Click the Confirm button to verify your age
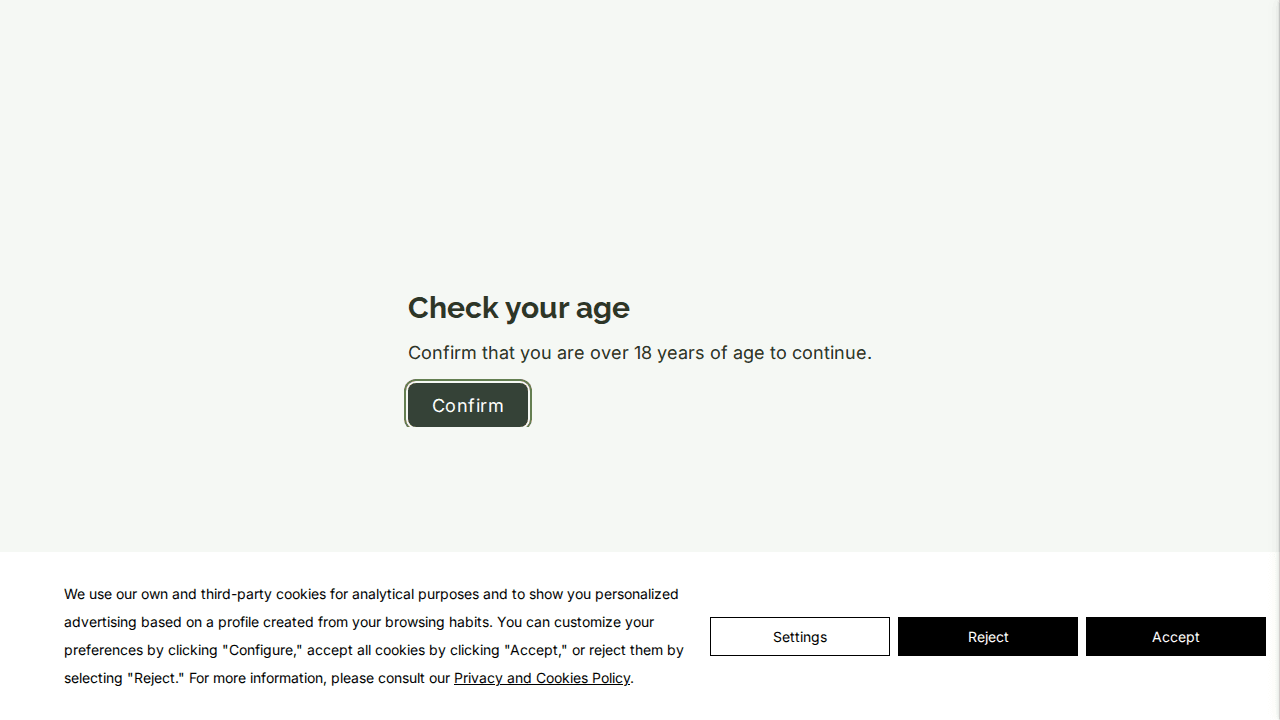Image resolution: width=1280 pixels, height=720 pixels. (x=468, y=405)
